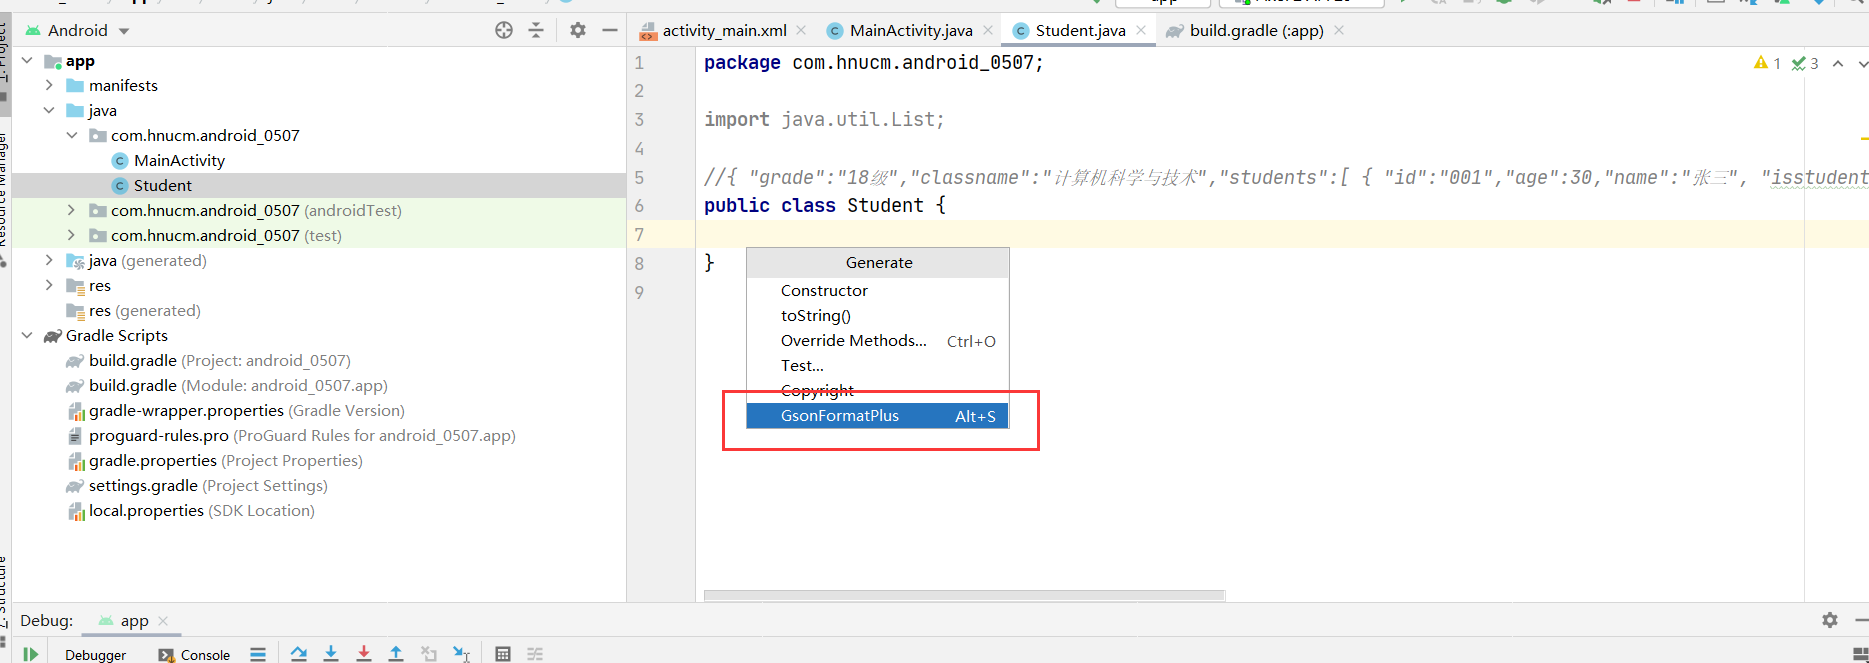Viewport: 1869px width, 663px height.
Task: Click Drop Frame icon in debug toolbar
Action: click(429, 654)
